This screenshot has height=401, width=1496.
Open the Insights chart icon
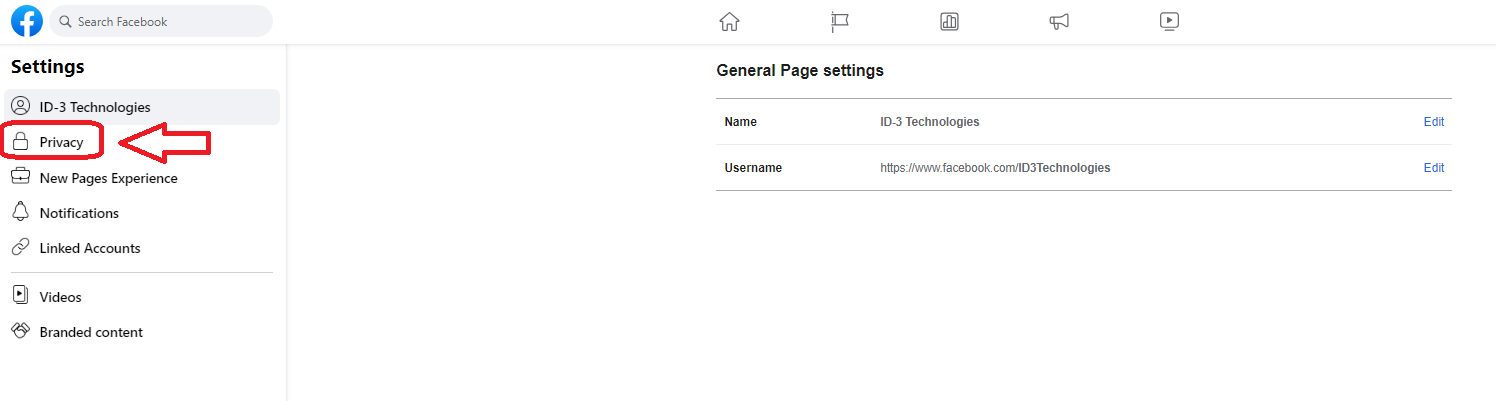point(950,21)
